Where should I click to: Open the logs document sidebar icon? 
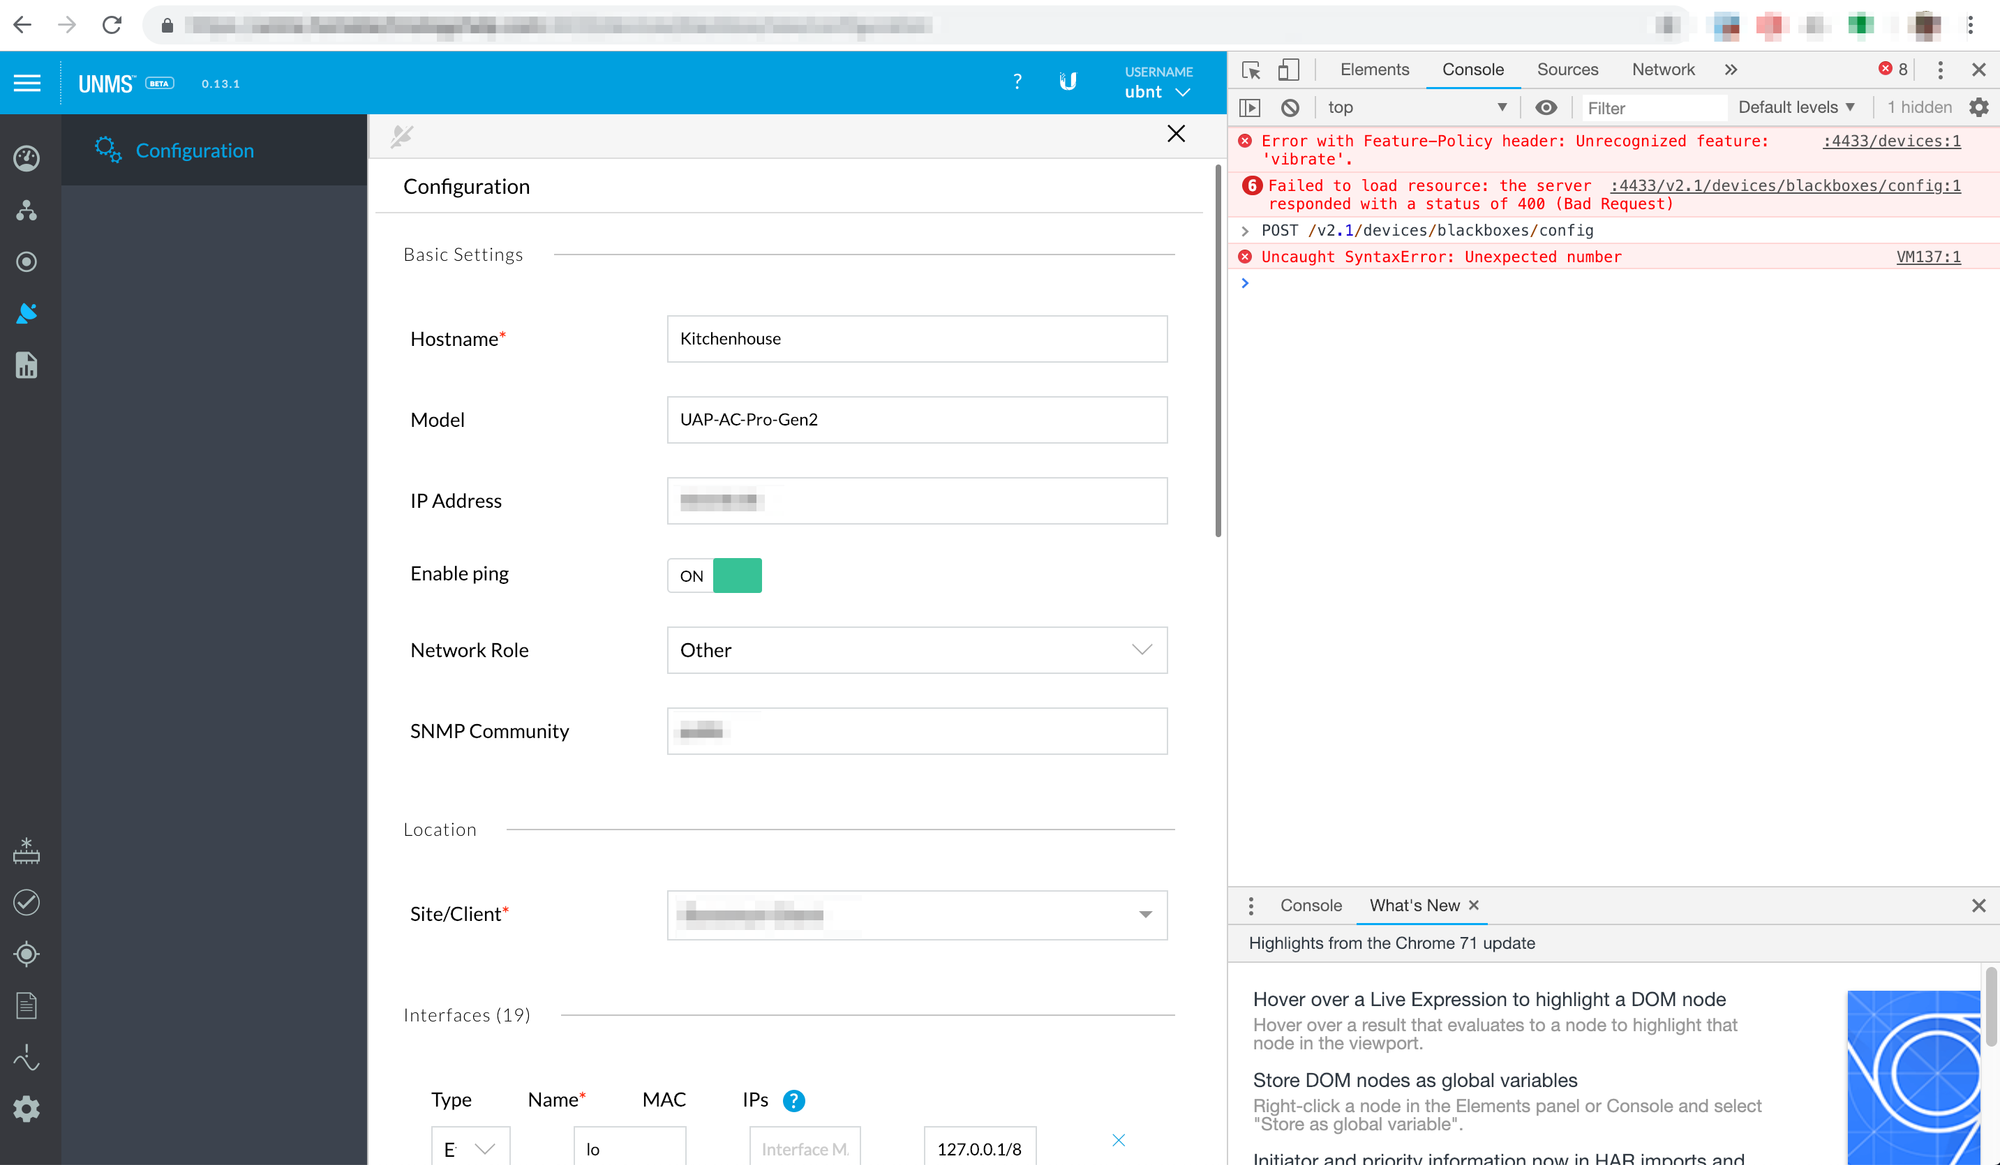pos(27,1006)
